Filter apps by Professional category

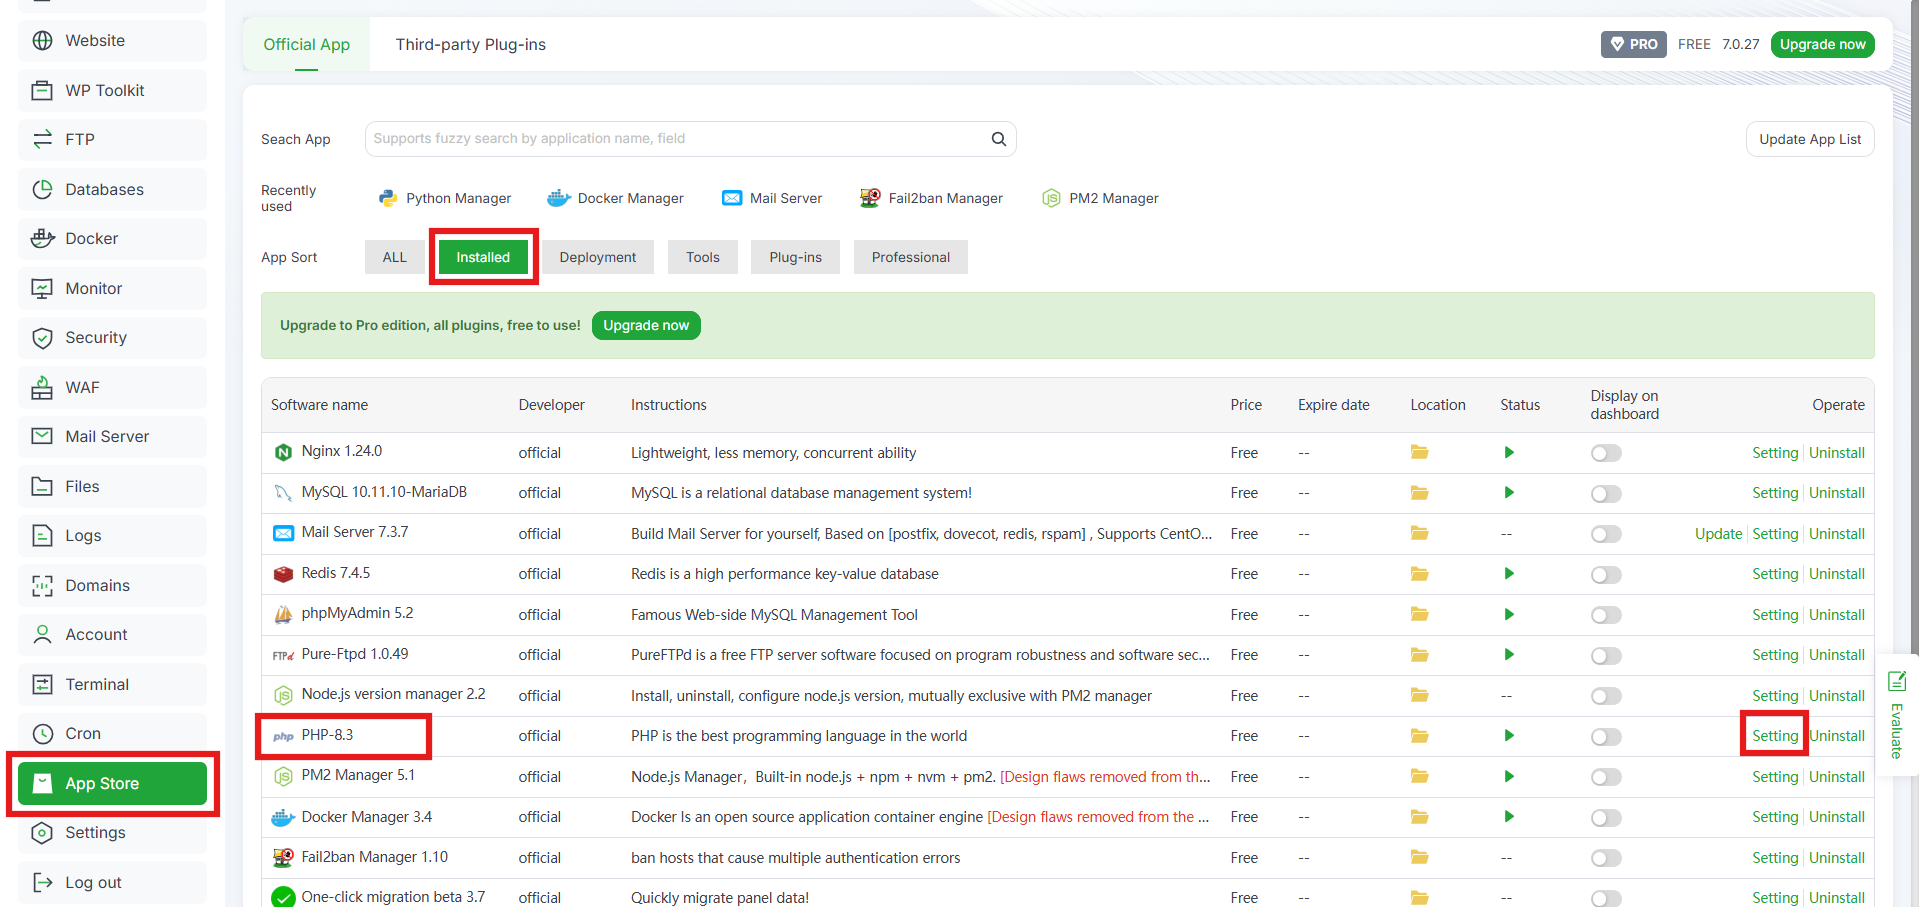pyautogui.click(x=910, y=257)
